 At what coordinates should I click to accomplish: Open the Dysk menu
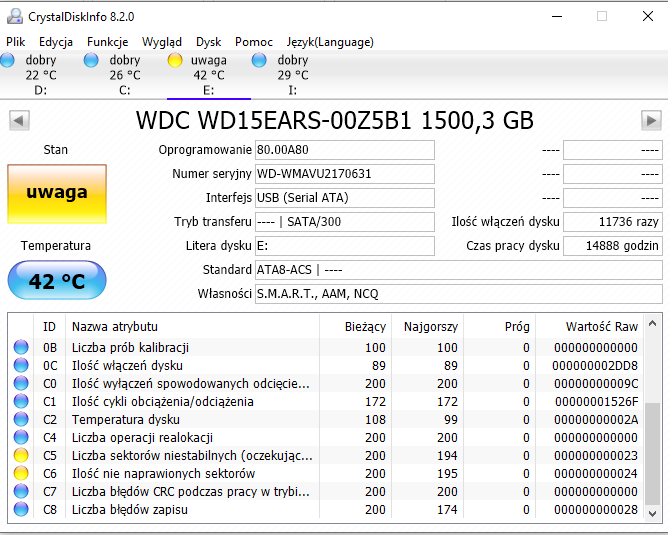coord(208,42)
